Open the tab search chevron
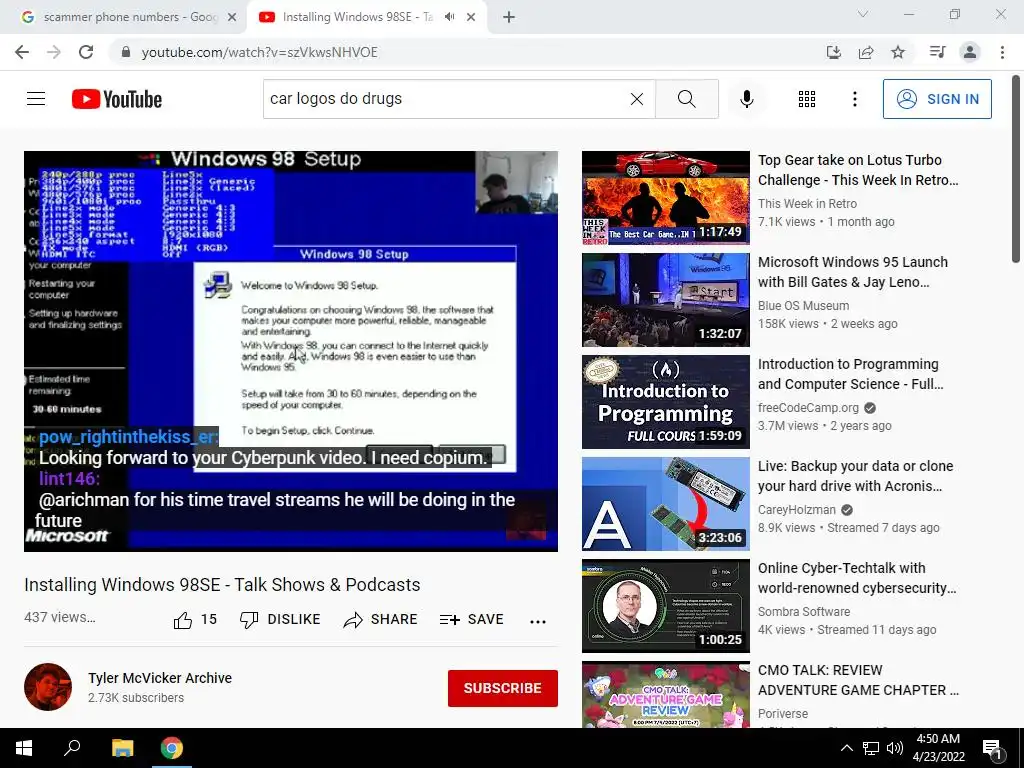The height and width of the screenshot is (768, 1024). (863, 14)
